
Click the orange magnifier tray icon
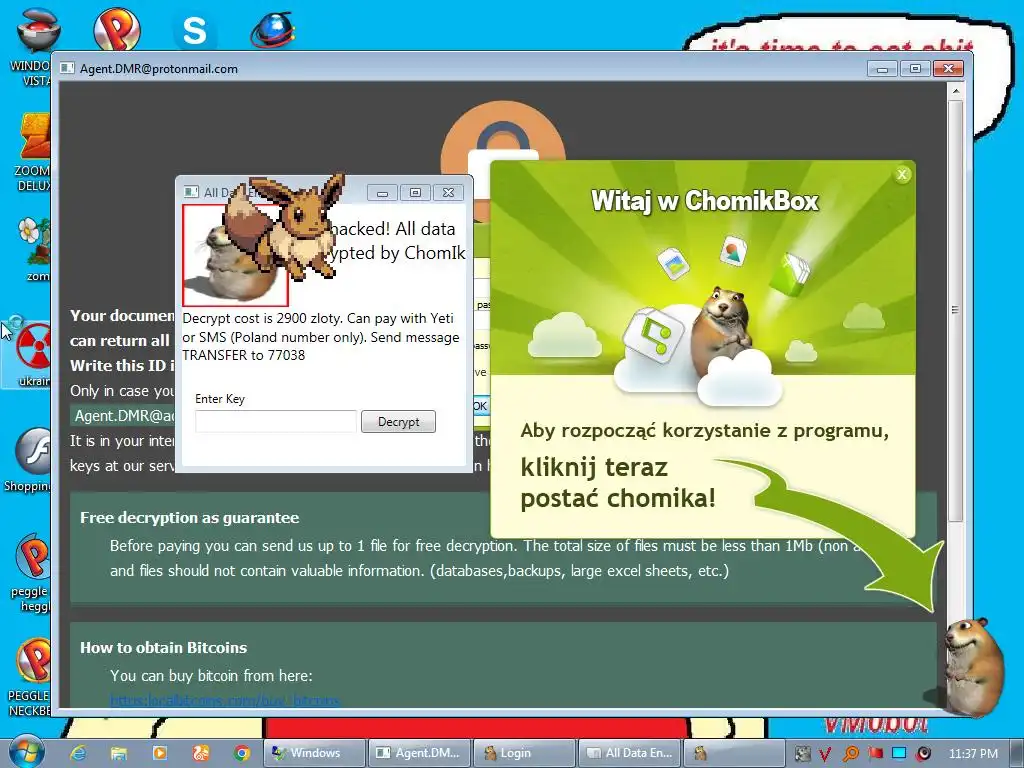(x=850, y=754)
